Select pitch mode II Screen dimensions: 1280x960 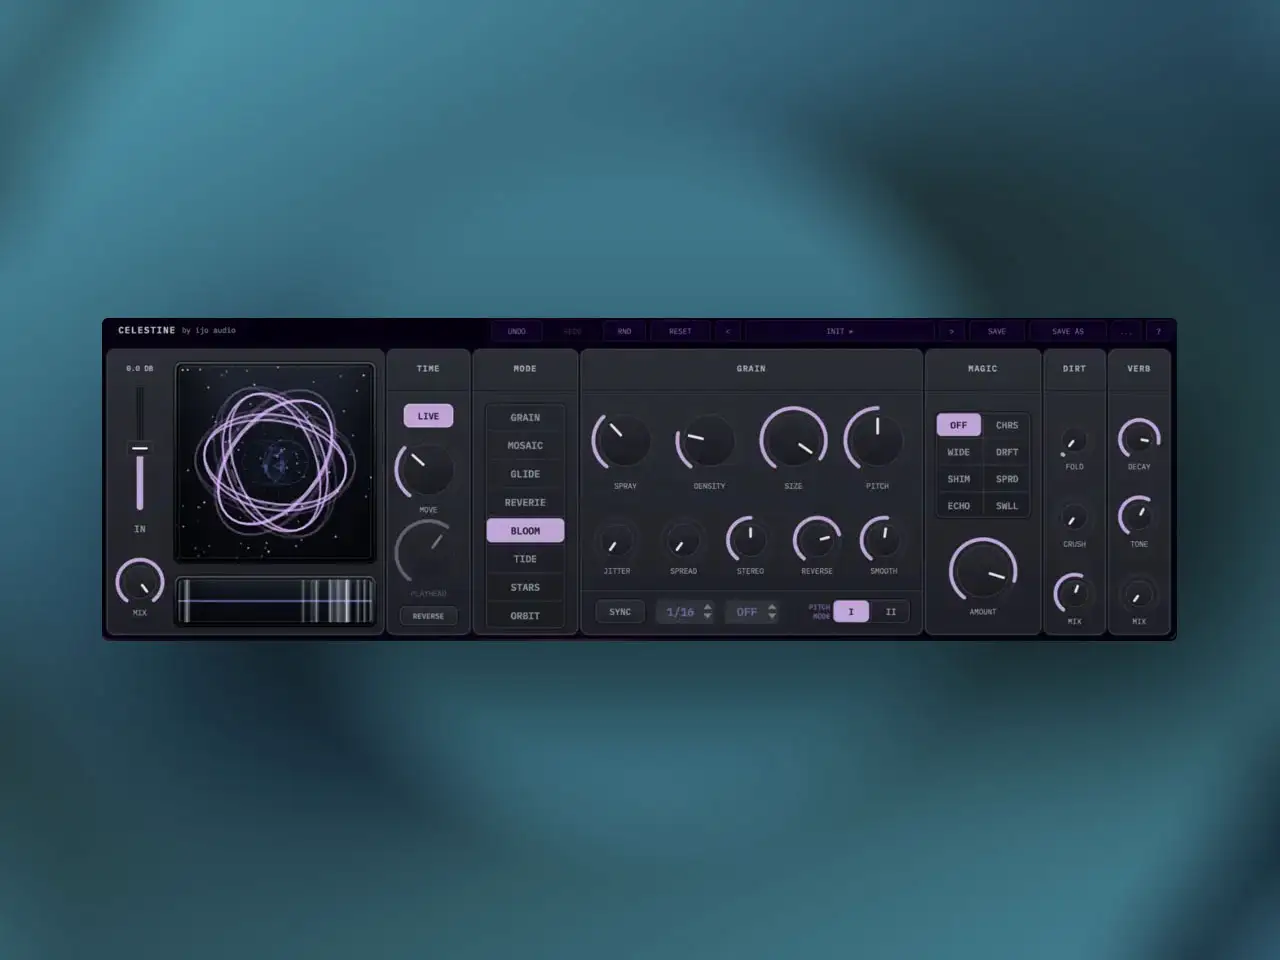(x=891, y=612)
